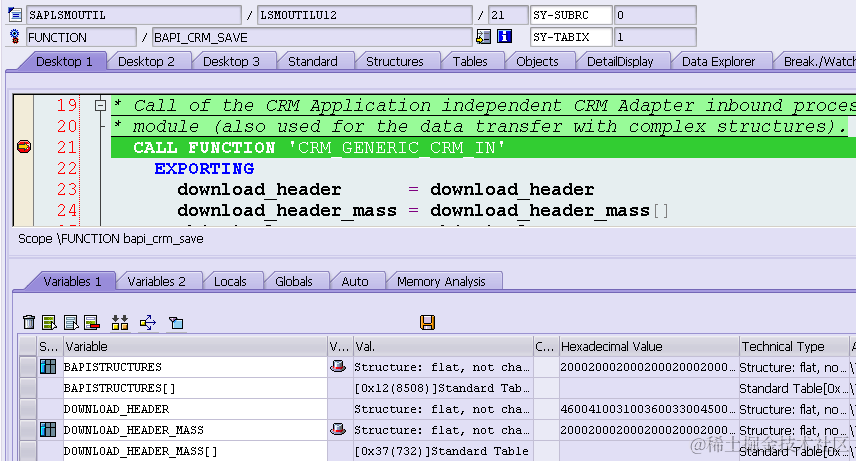Viewport: 856px width, 461px height.
Task: Click the blue information icon
Action: tap(504, 37)
